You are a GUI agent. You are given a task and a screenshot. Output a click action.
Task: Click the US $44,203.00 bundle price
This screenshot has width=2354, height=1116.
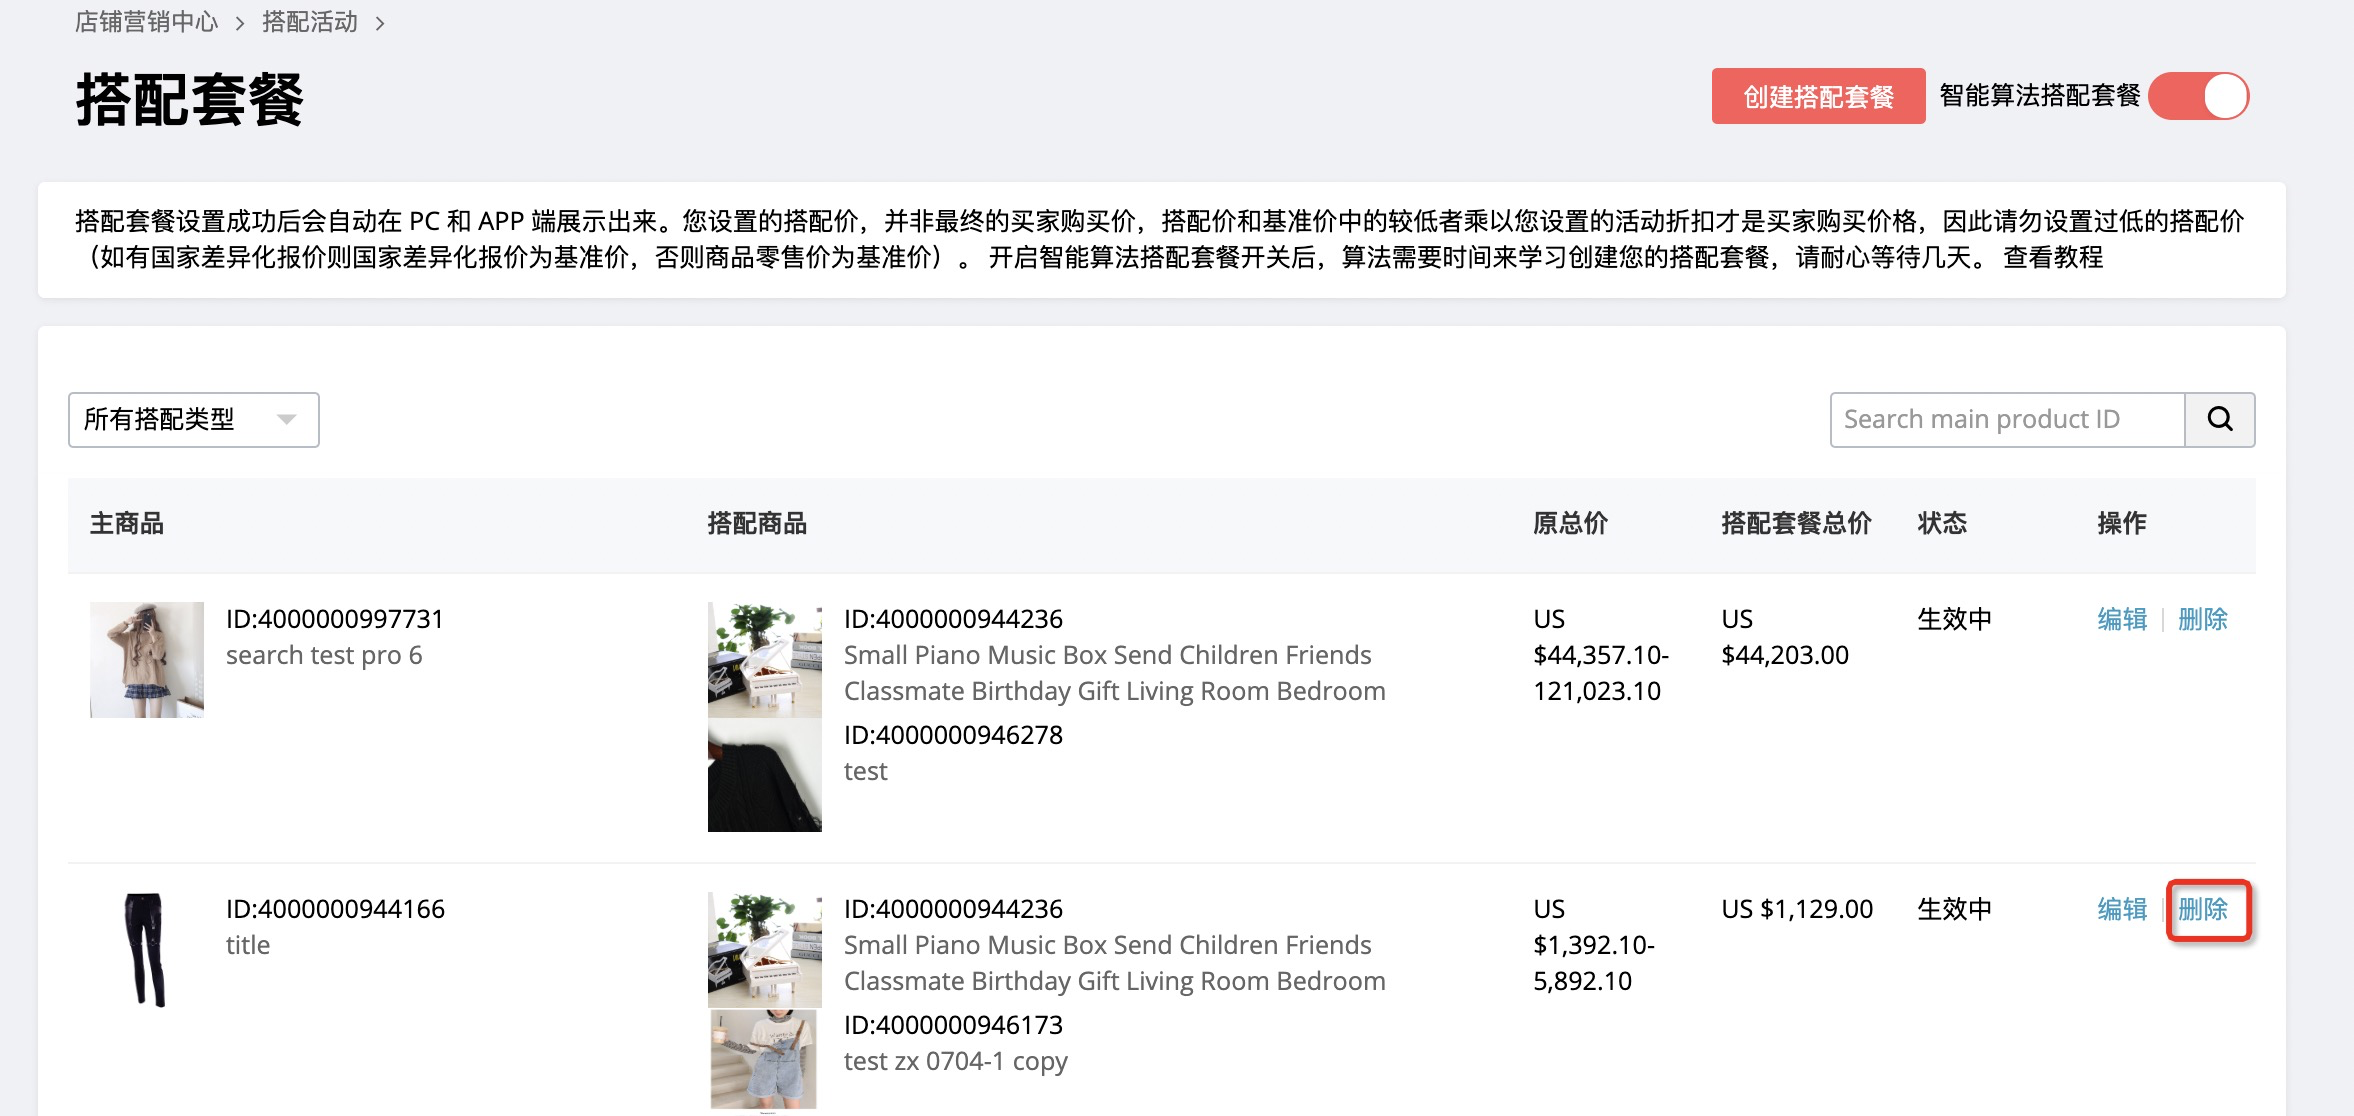[x=1785, y=637]
